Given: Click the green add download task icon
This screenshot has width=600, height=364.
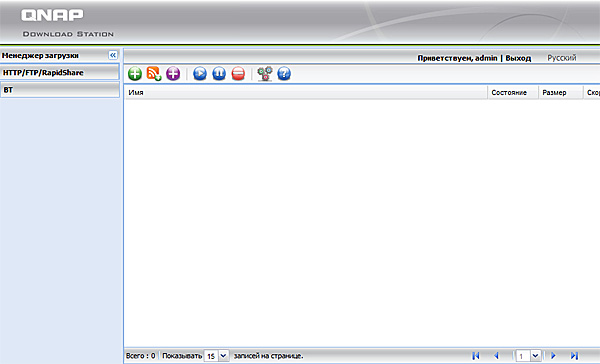Looking at the screenshot, I should (x=135, y=73).
